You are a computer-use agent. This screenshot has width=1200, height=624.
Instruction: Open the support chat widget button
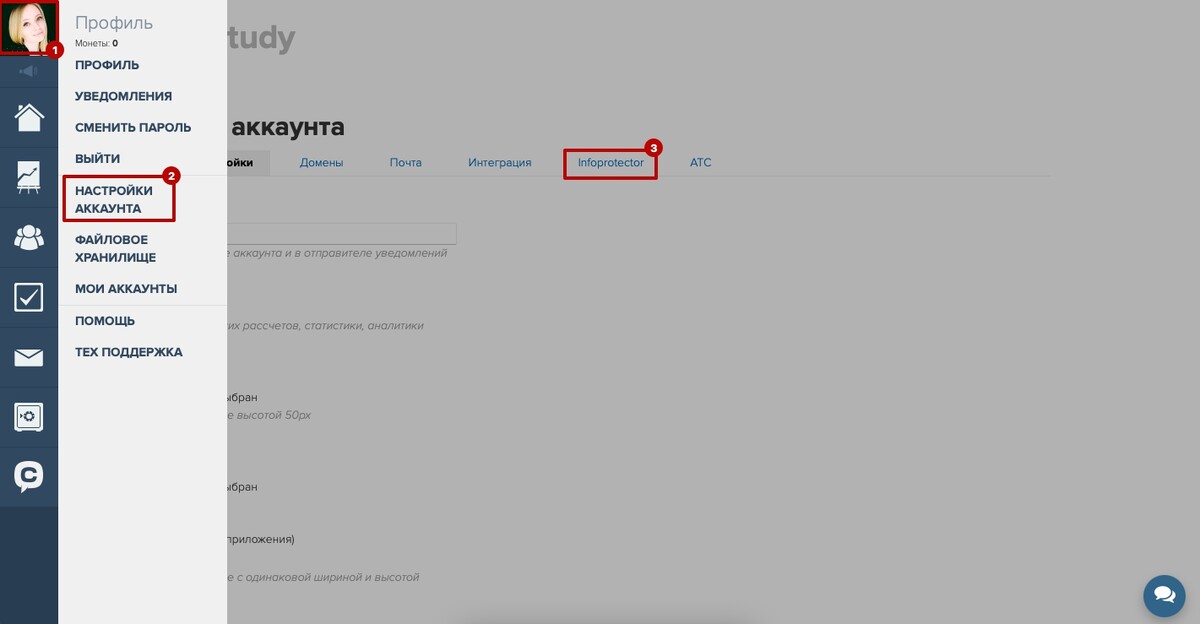click(x=1164, y=595)
